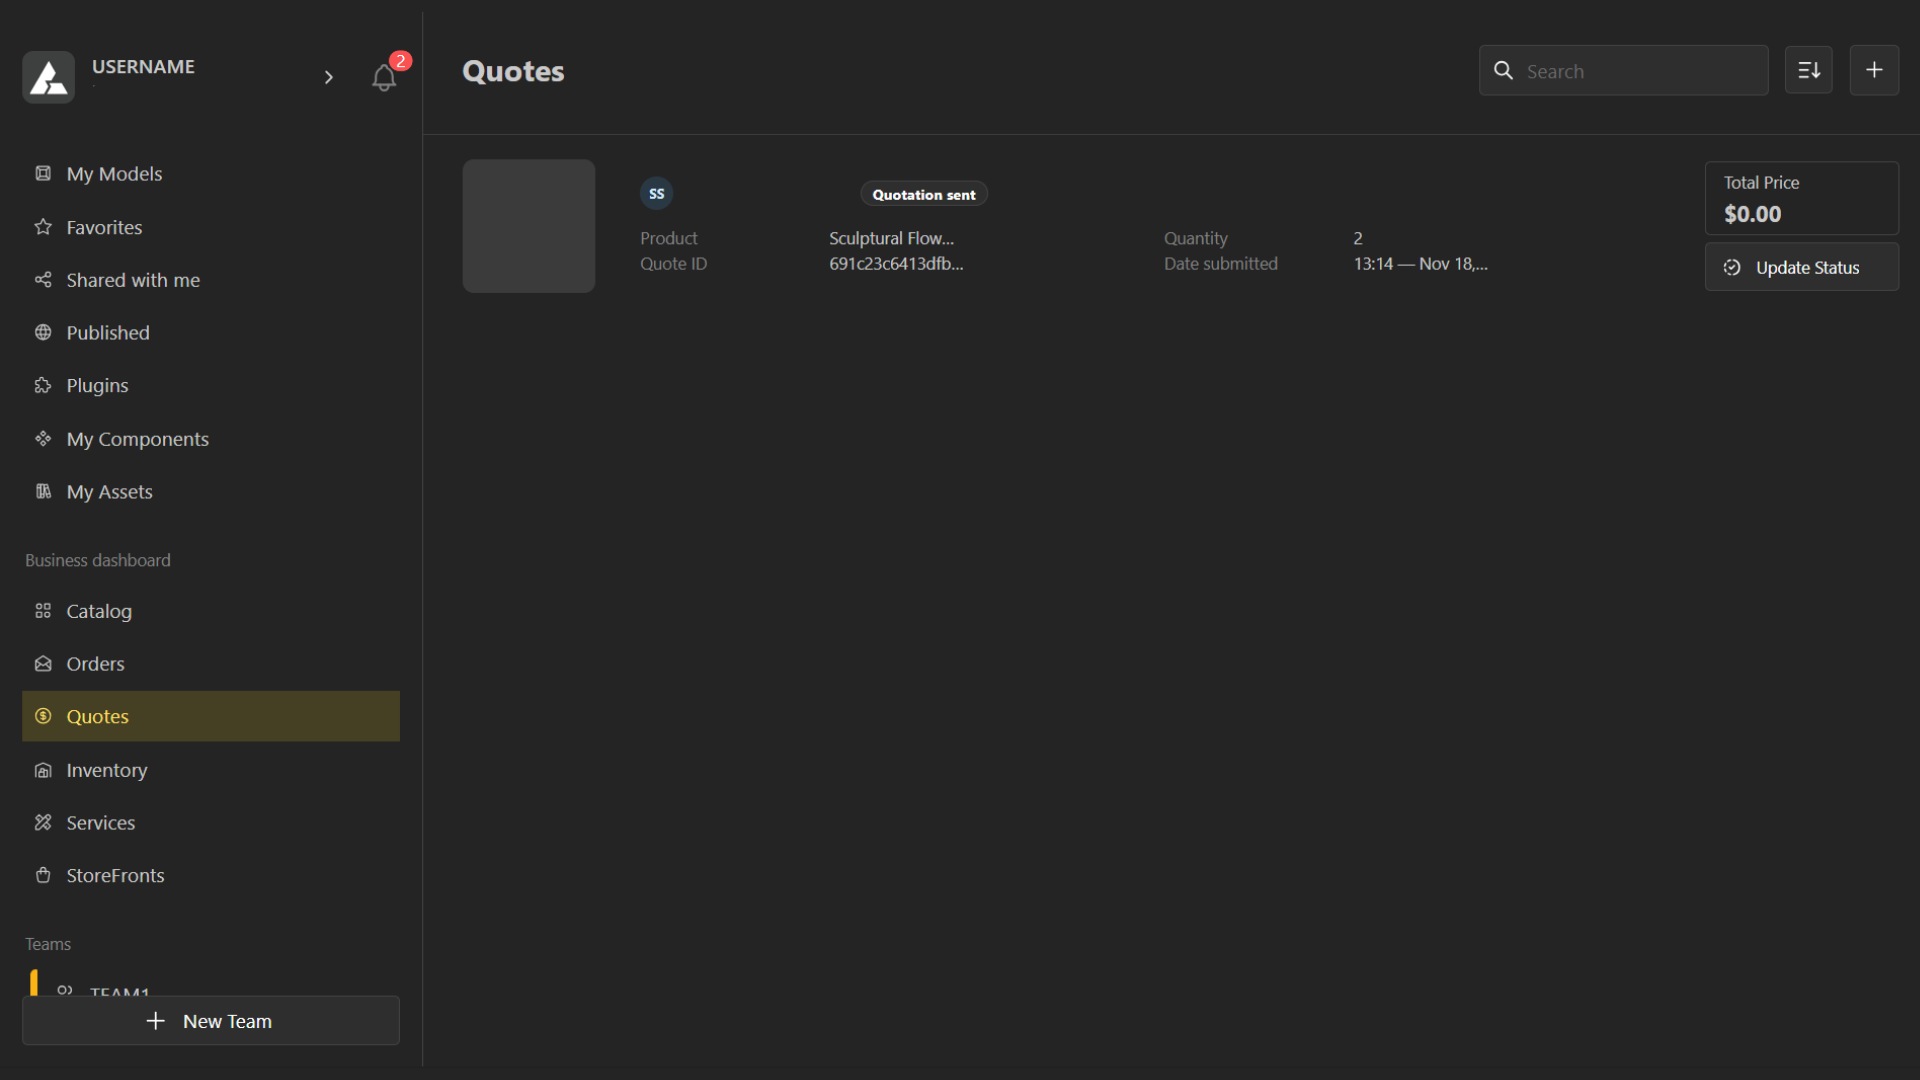Image resolution: width=1920 pixels, height=1080 pixels.
Task: Open the Plugins puzzle icon item
Action: [97, 385]
